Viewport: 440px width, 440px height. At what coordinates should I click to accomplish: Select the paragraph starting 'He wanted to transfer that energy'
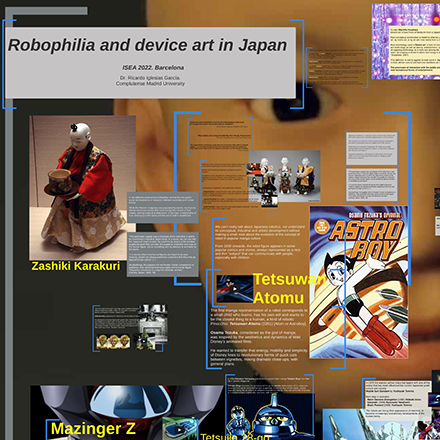click(259, 357)
